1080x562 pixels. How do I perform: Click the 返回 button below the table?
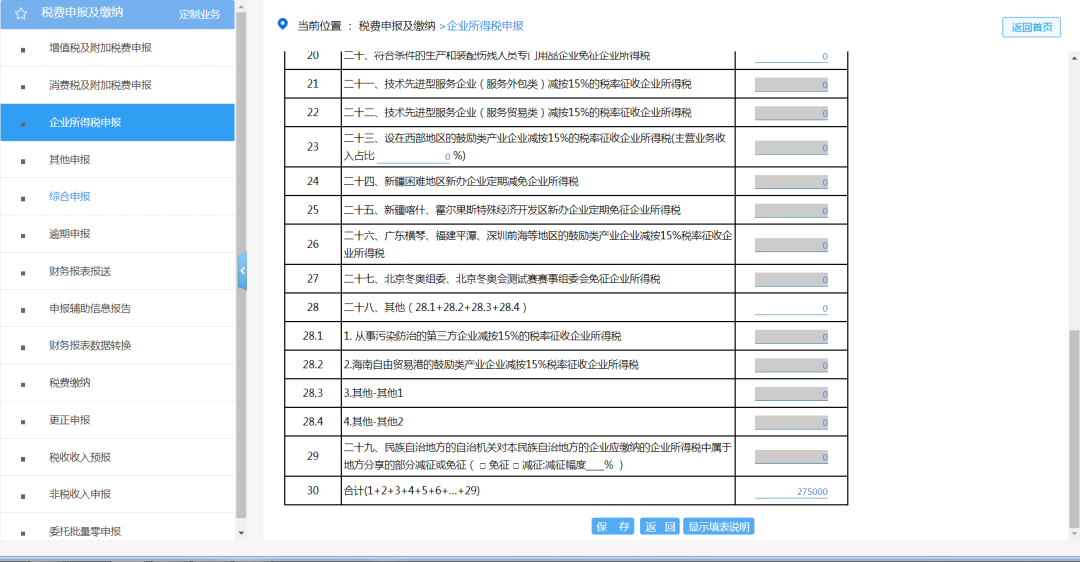coord(660,526)
